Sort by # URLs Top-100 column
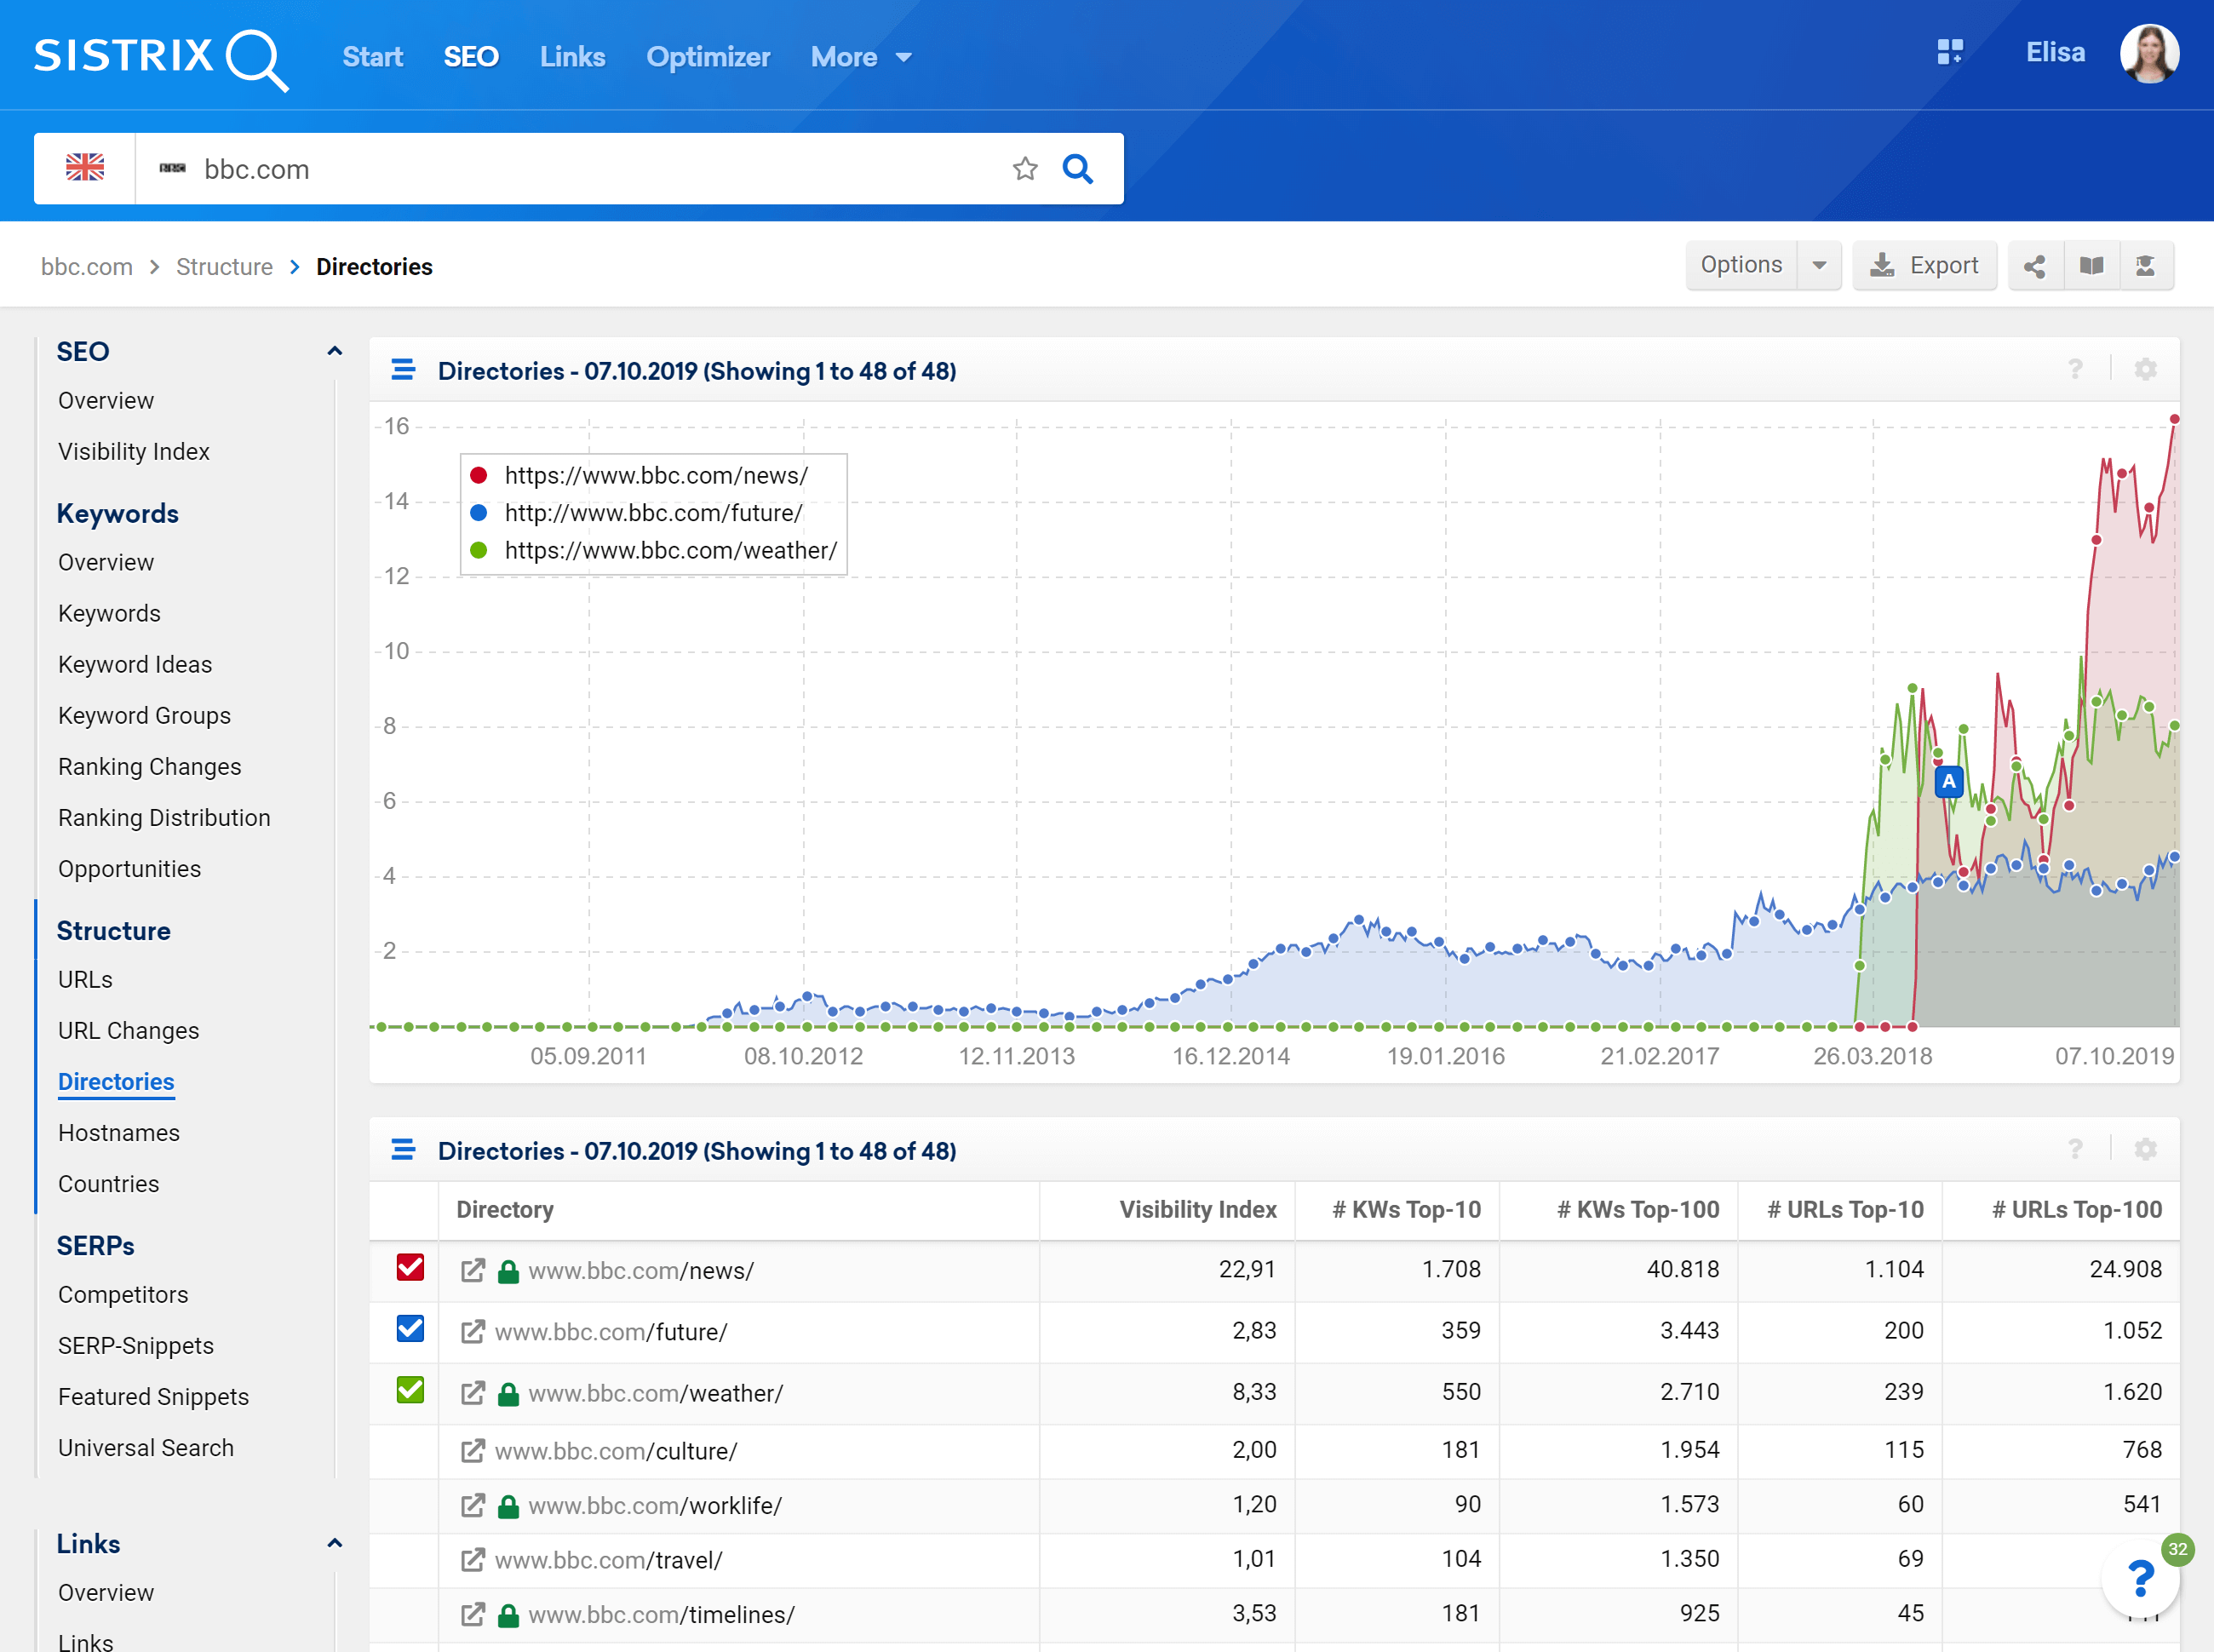 [x=2076, y=1210]
